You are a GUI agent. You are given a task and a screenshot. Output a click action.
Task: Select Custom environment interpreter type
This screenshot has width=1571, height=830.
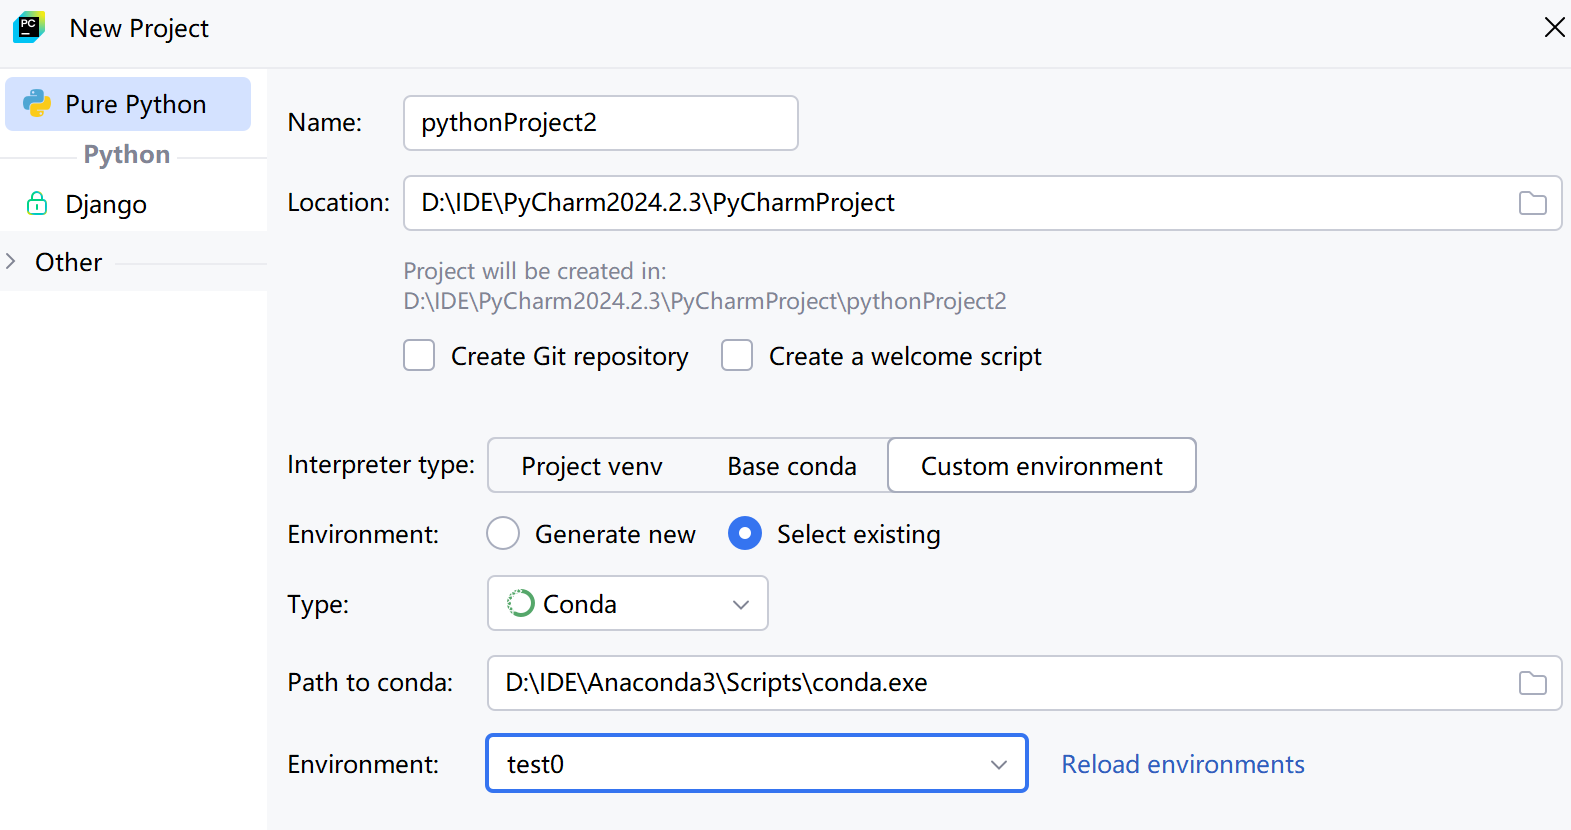[x=1041, y=466]
